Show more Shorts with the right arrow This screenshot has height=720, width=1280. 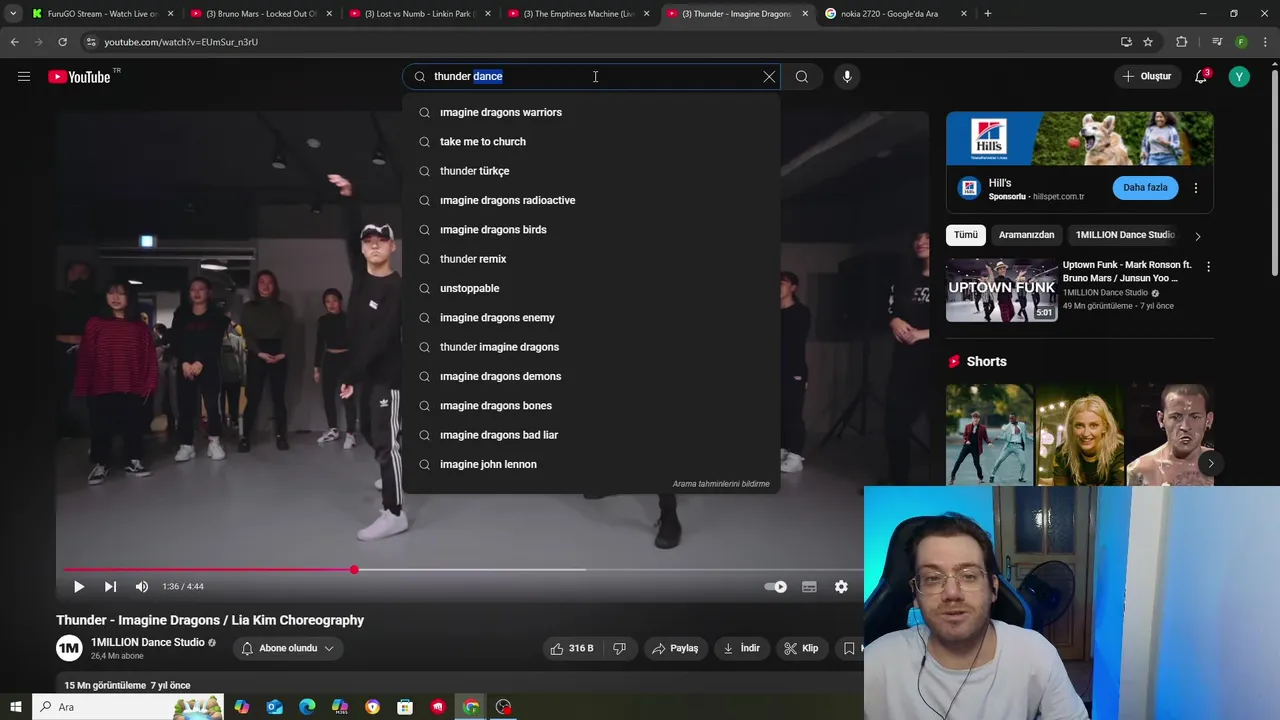coord(1210,463)
